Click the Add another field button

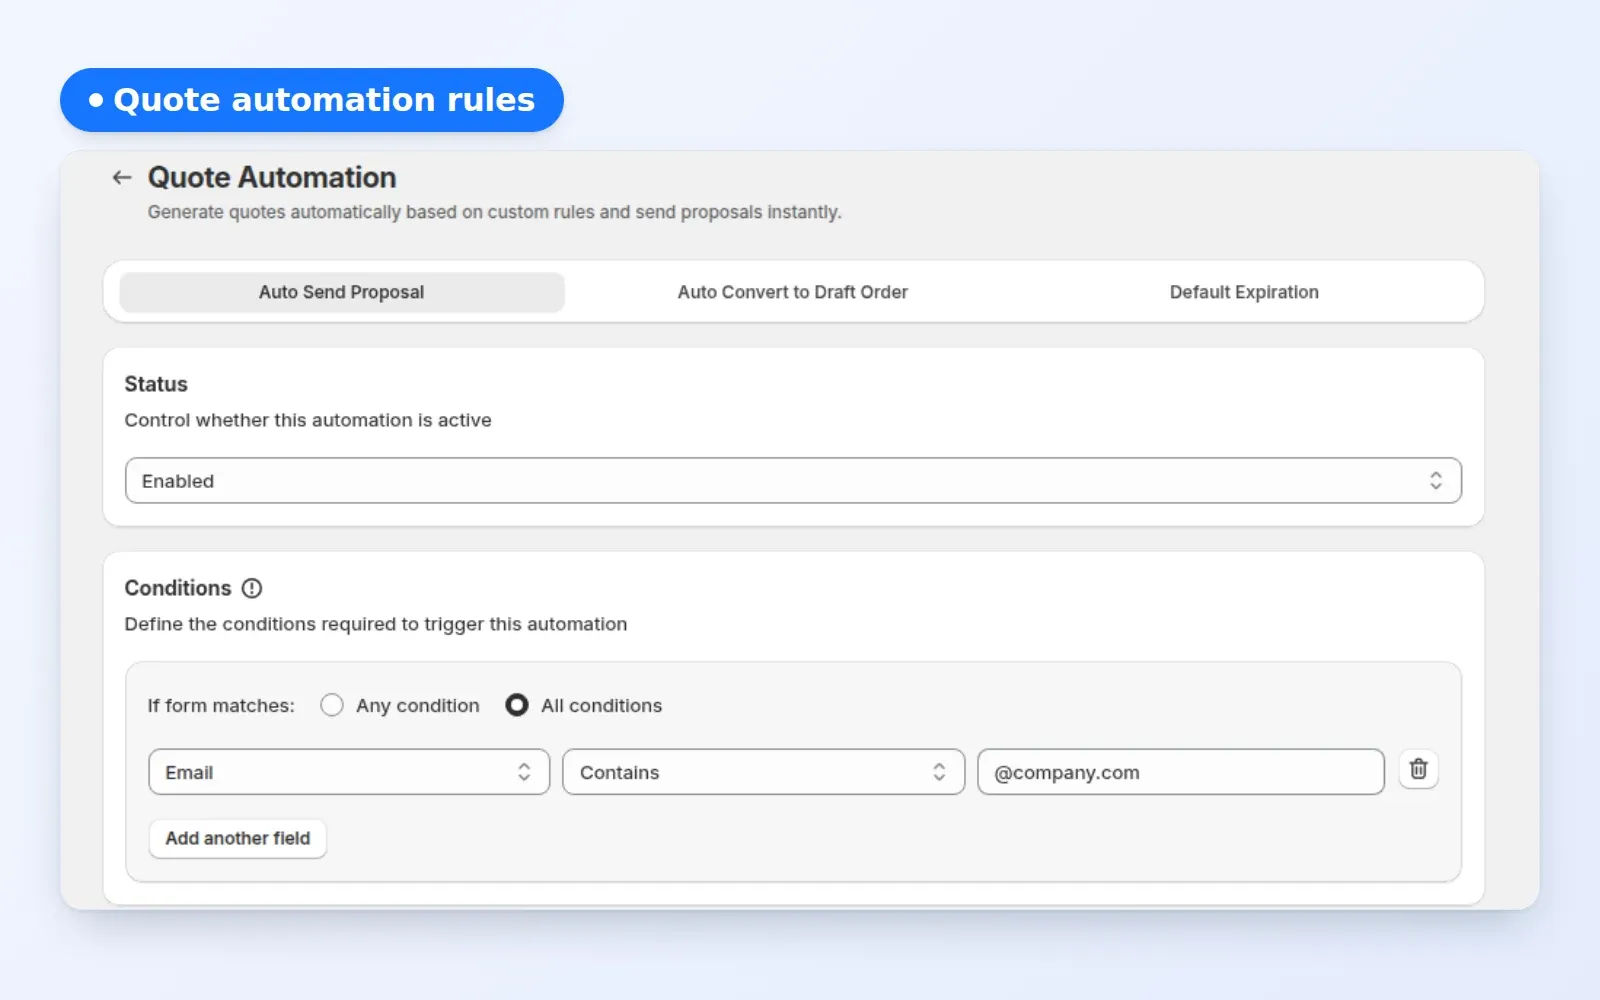(238, 838)
